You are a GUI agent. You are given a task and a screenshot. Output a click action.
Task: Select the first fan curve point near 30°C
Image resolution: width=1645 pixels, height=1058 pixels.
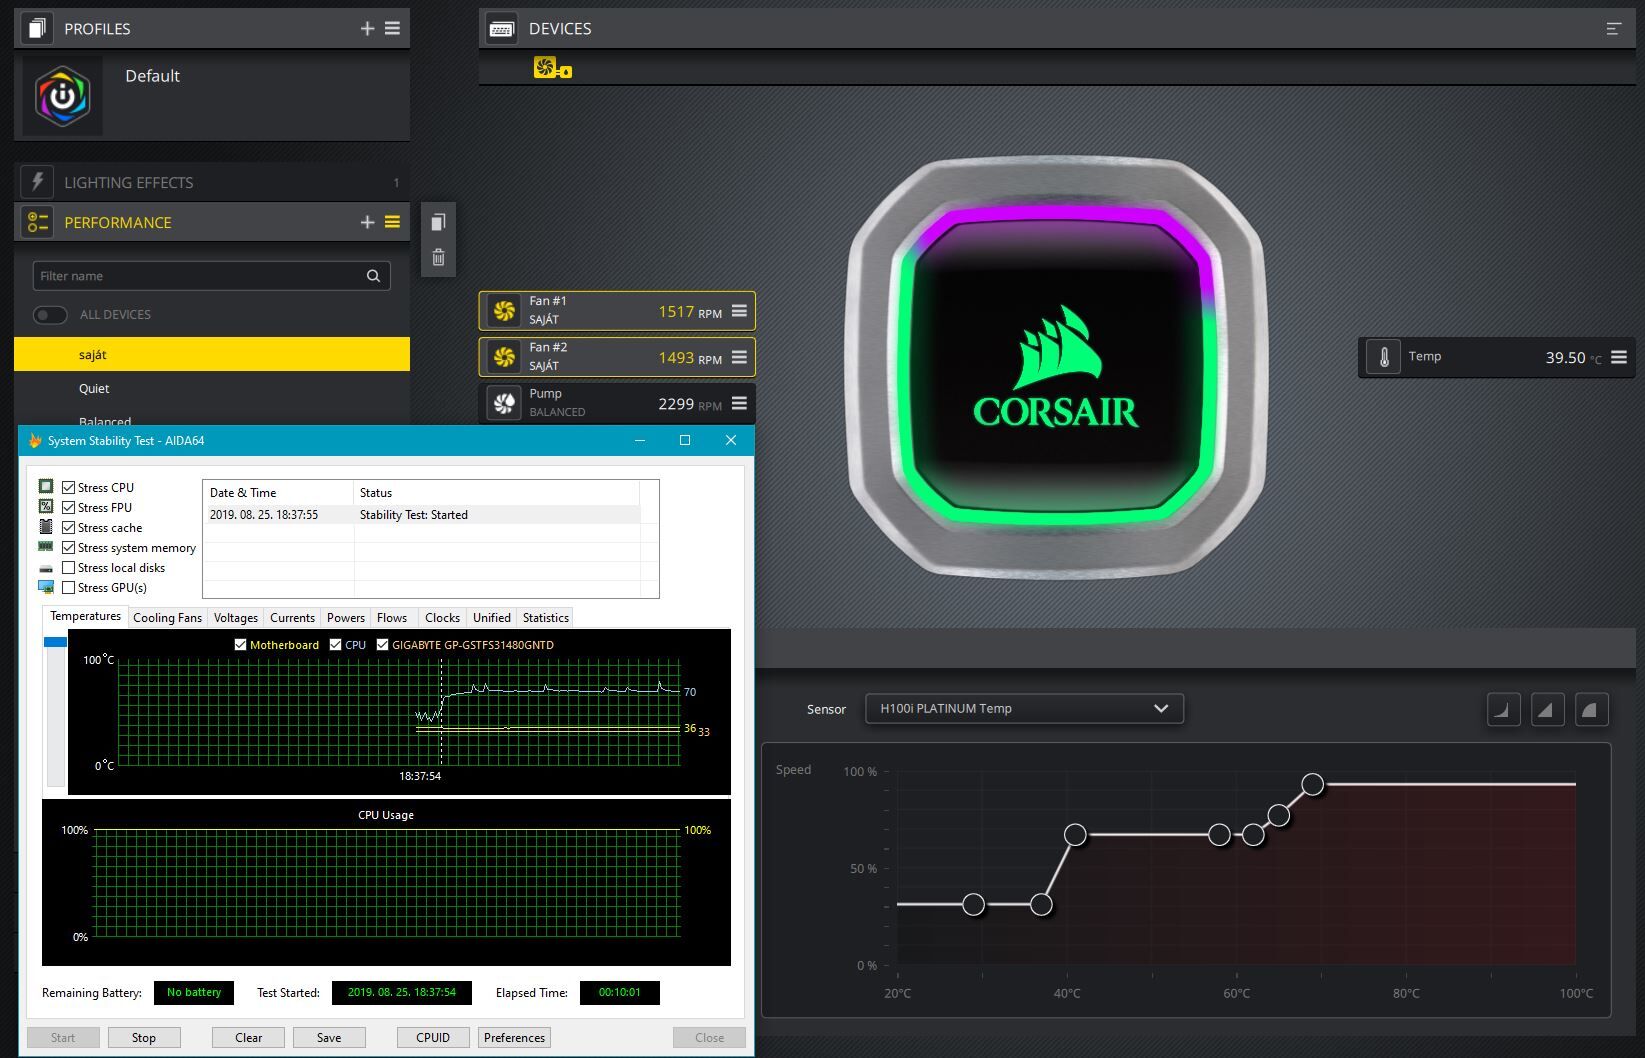[x=973, y=904]
